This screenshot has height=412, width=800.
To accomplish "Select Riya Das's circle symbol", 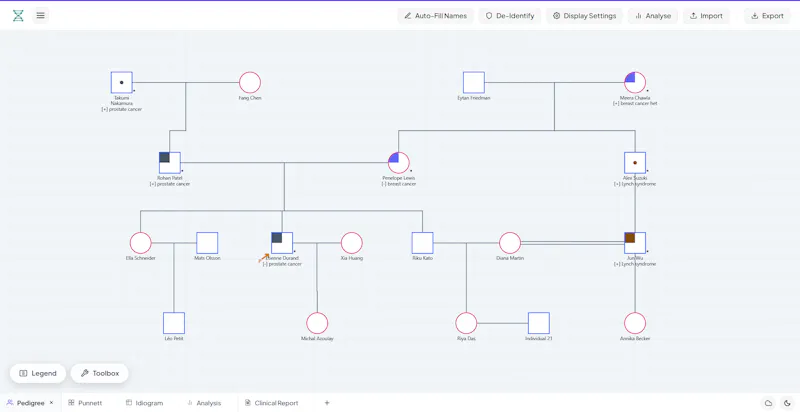I will (x=466, y=323).
